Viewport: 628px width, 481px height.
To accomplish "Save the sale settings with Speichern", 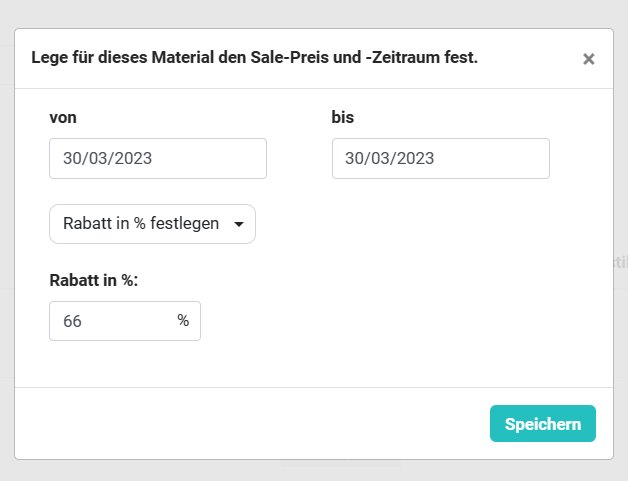I will click(543, 424).
